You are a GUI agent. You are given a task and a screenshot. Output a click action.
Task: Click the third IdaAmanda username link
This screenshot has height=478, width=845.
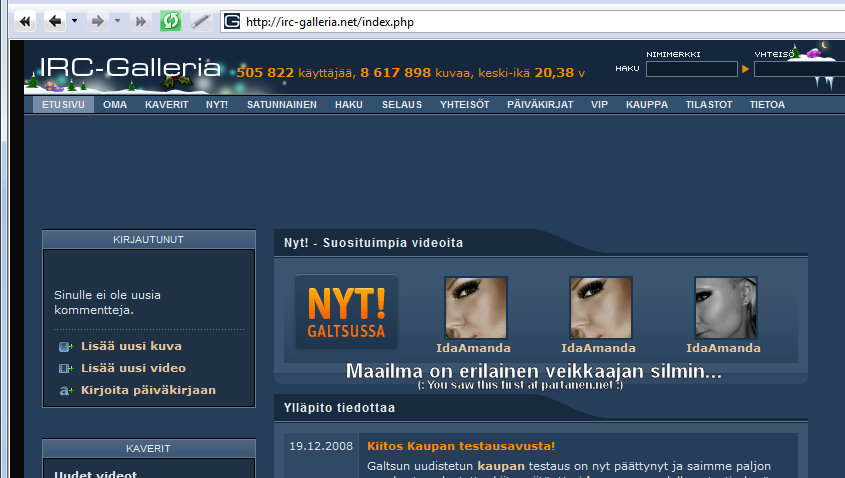(x=724, y=348)
